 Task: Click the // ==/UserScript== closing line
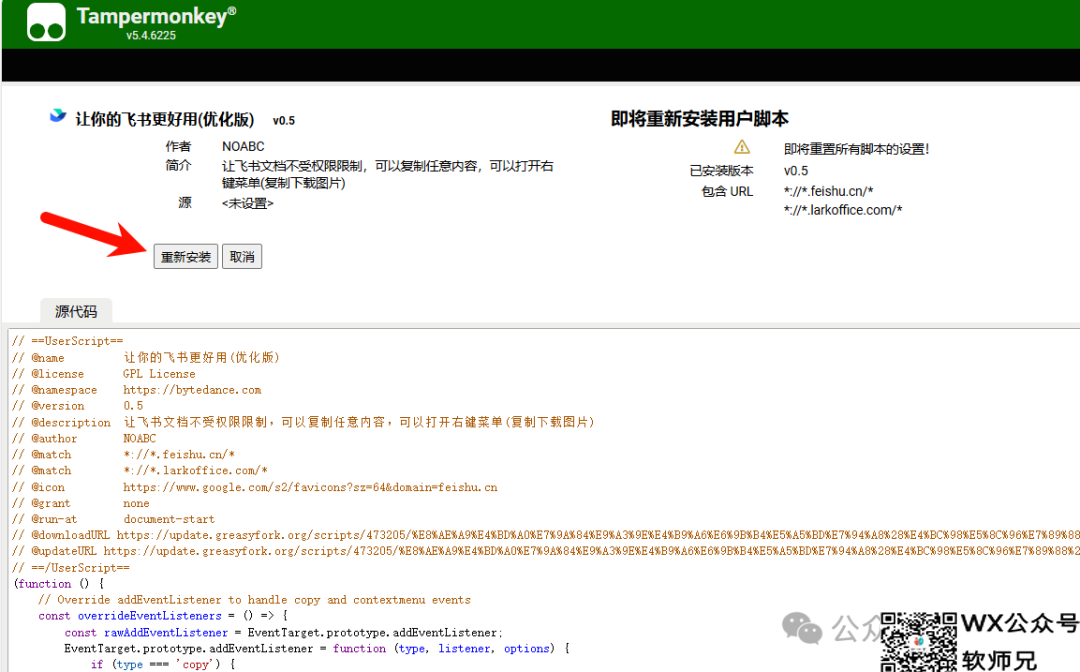(x=71, y=568)
